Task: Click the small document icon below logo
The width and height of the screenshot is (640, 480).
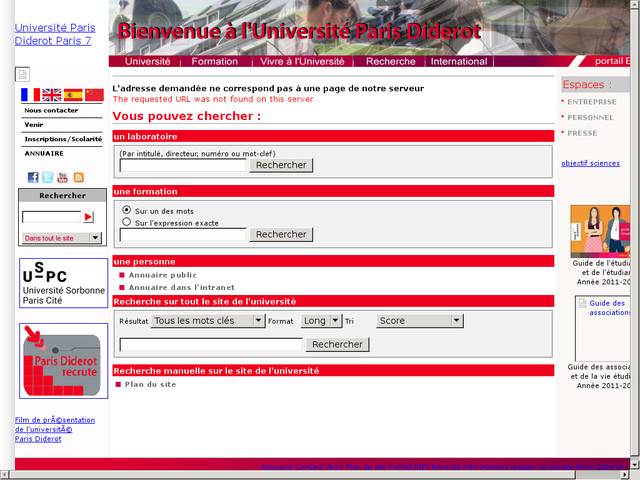Action: (22, 74)
